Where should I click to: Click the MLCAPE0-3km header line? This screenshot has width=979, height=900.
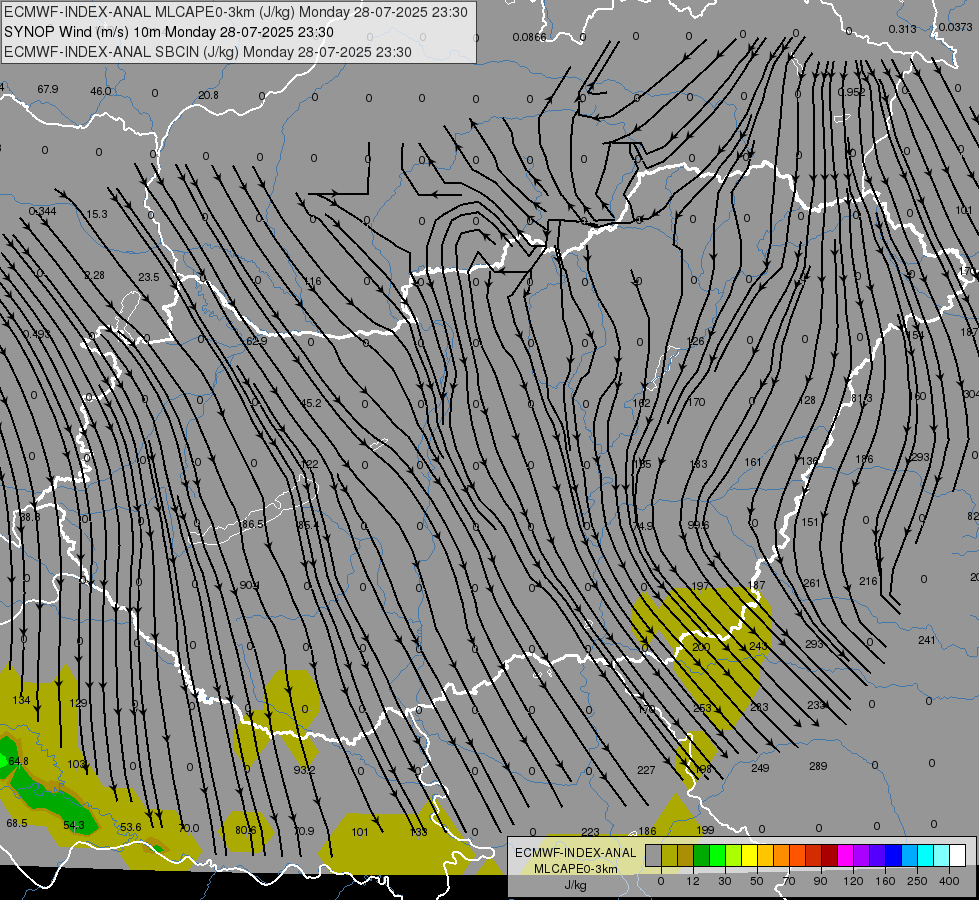coord(236,12)
